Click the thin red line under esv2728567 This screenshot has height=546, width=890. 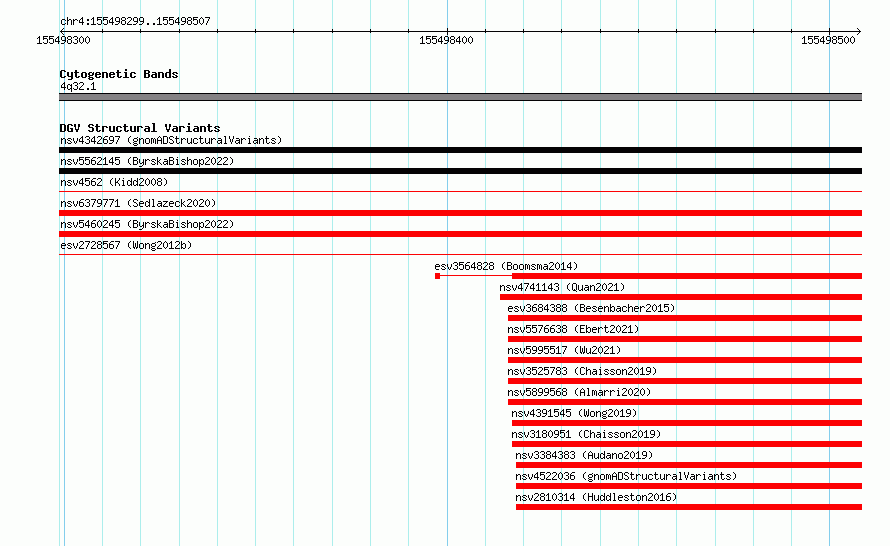(x=460, y=255)
